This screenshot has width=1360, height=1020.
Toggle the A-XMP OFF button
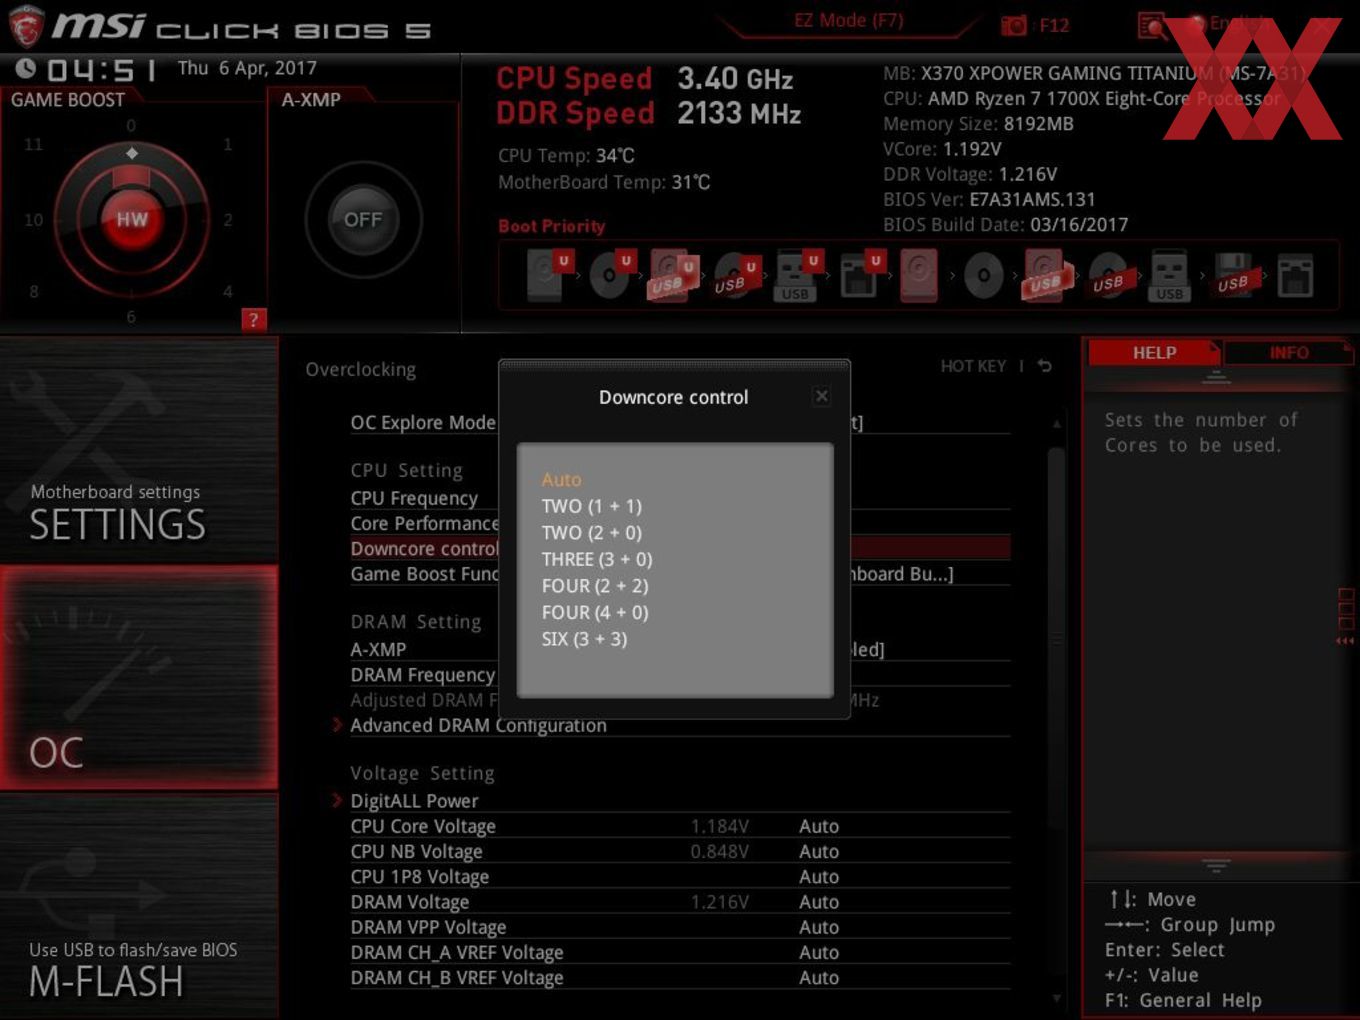pos(363,219)
